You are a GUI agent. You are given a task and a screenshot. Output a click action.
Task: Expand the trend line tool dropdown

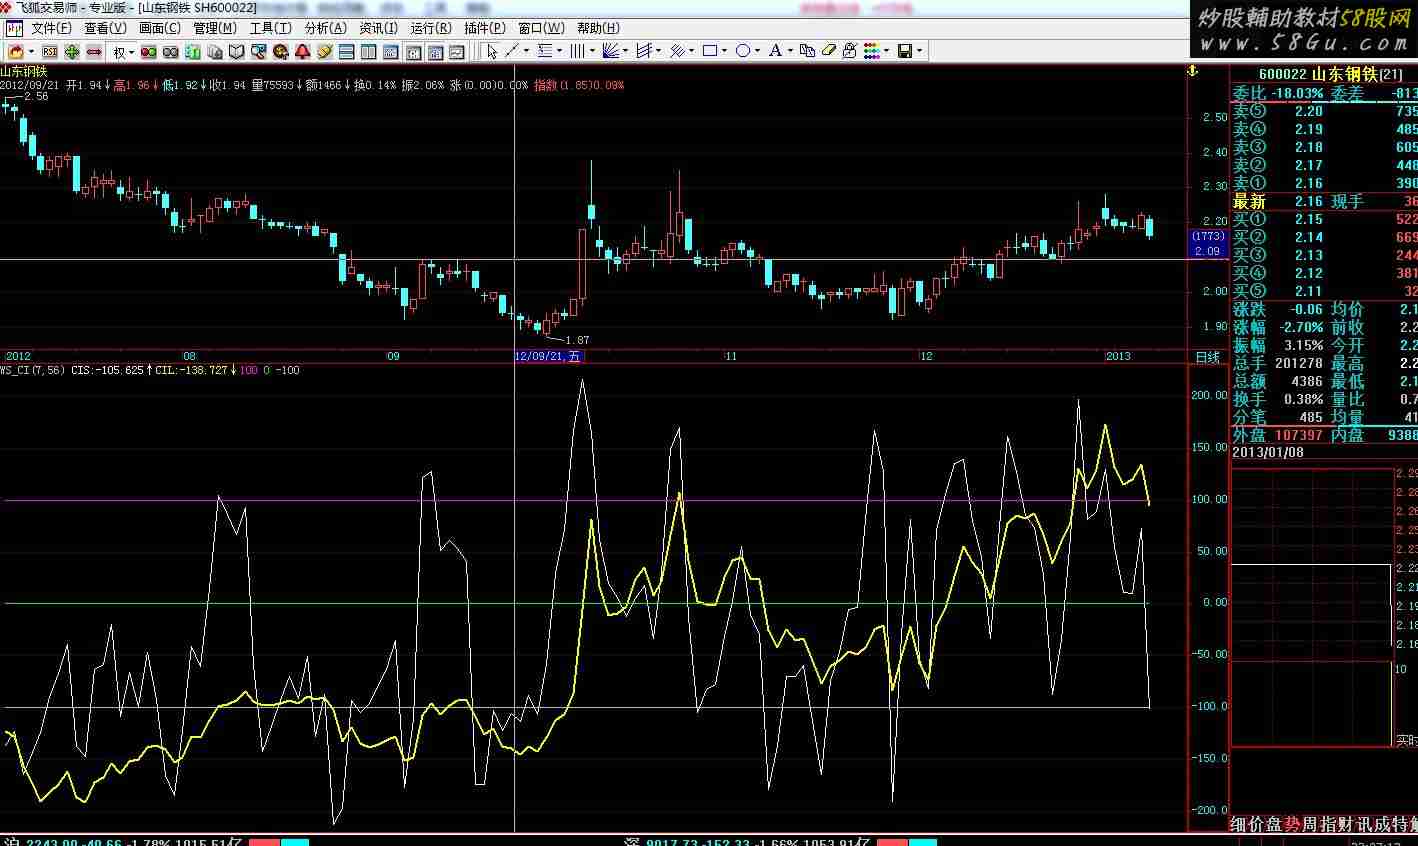(526, 51)
